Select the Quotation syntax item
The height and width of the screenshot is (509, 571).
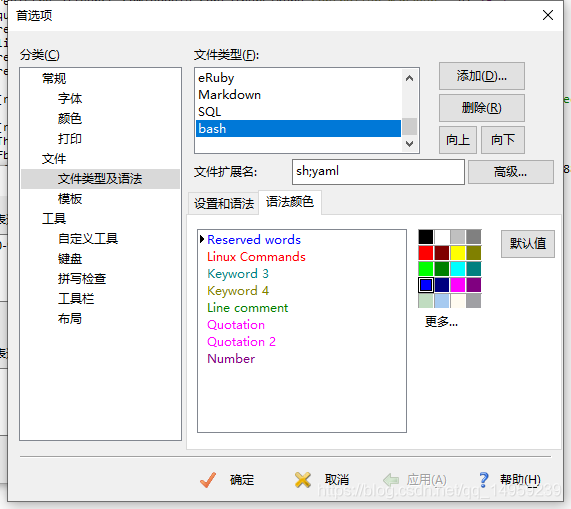pyautogui.click(x=236, y=325)
